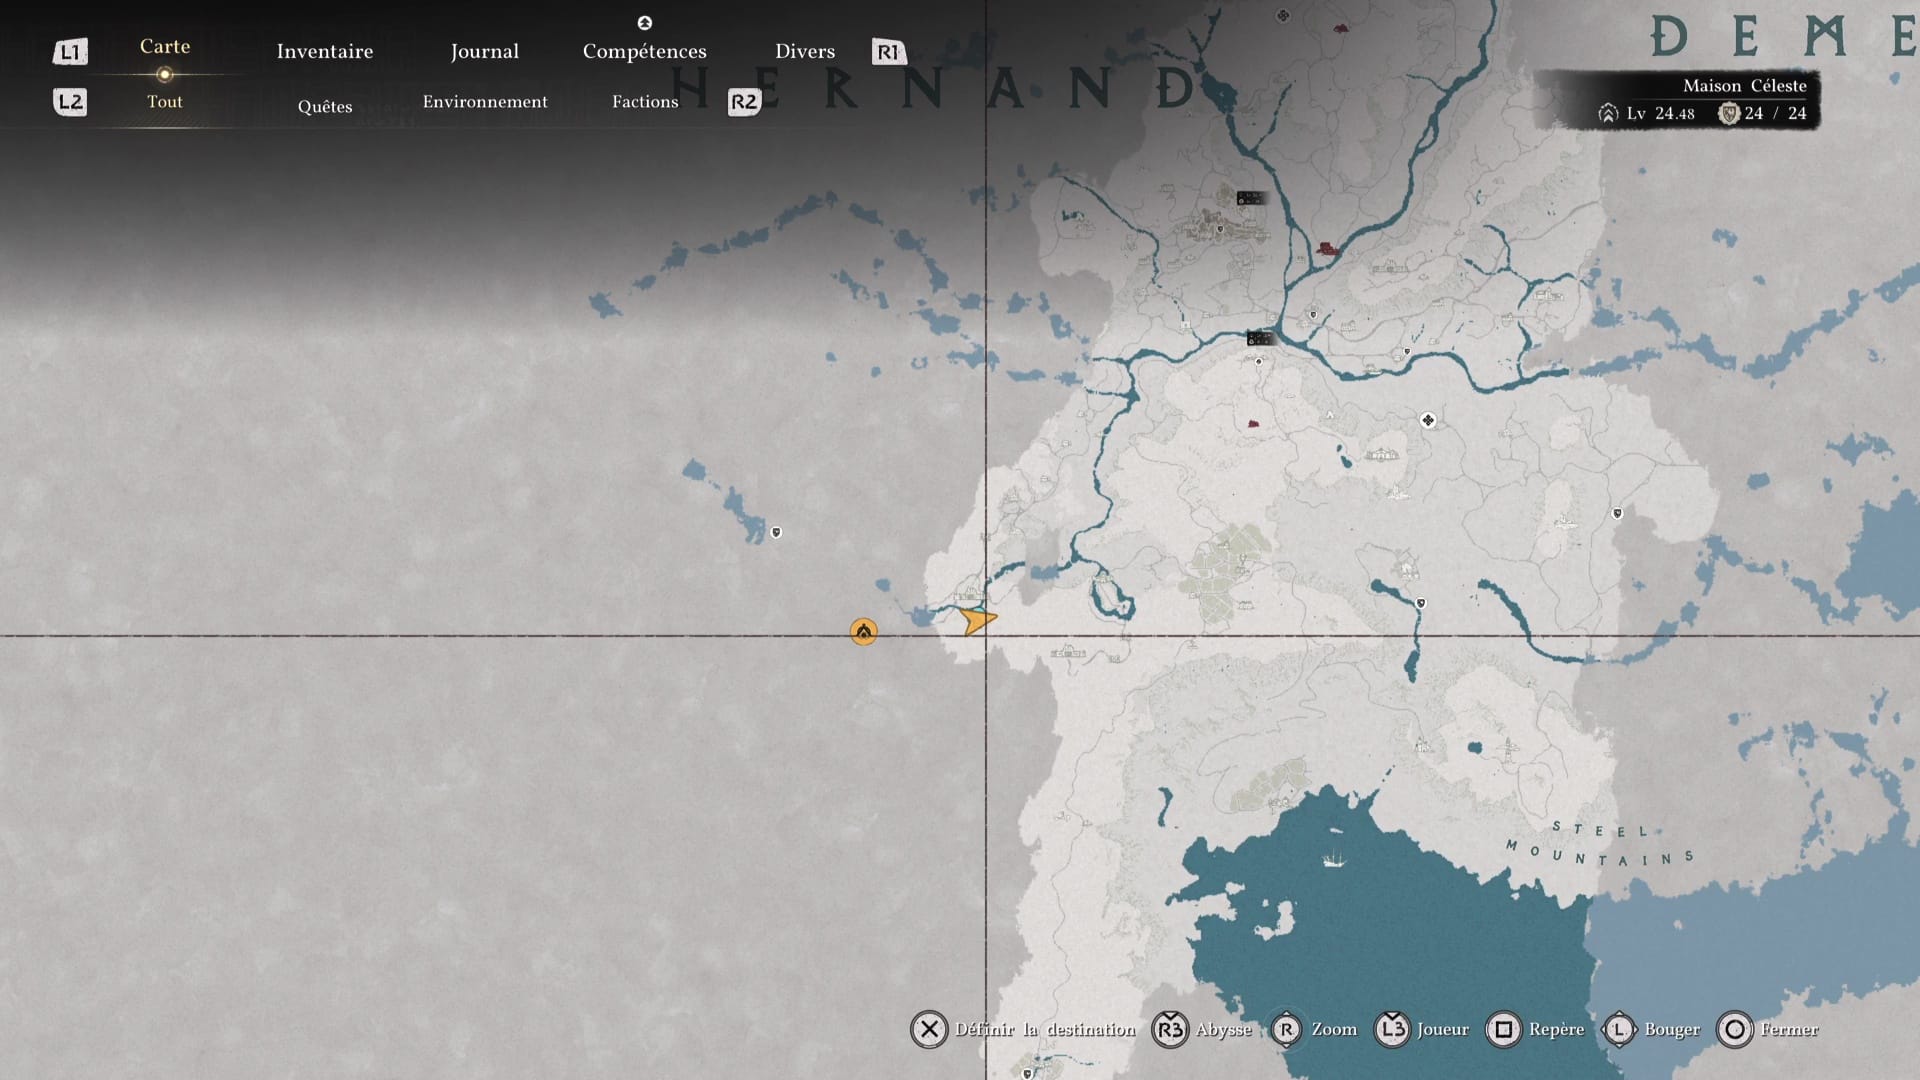Filter map by Quêtes

324,106
